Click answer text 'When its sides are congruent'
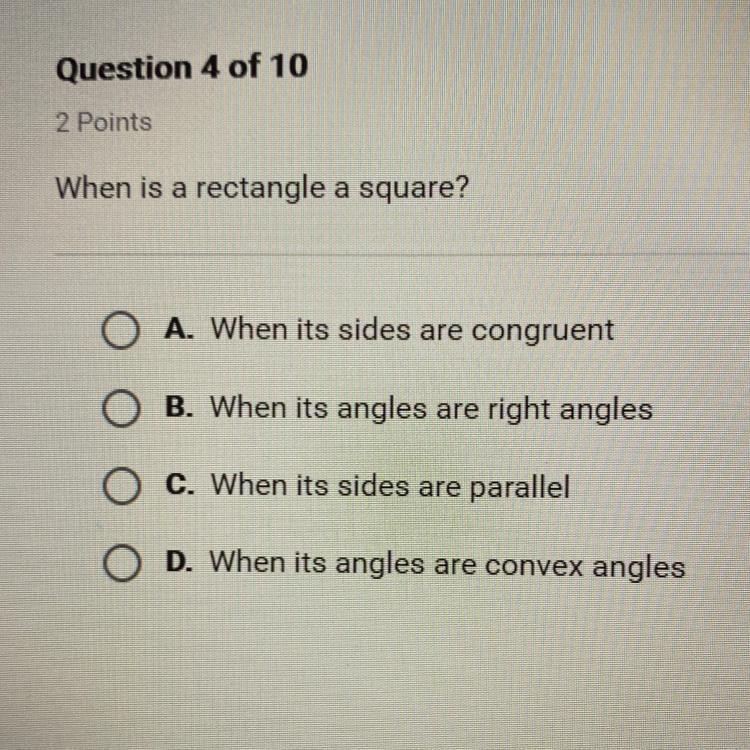Viewport: 750px width, 750px height. click(x=413, y=330)
